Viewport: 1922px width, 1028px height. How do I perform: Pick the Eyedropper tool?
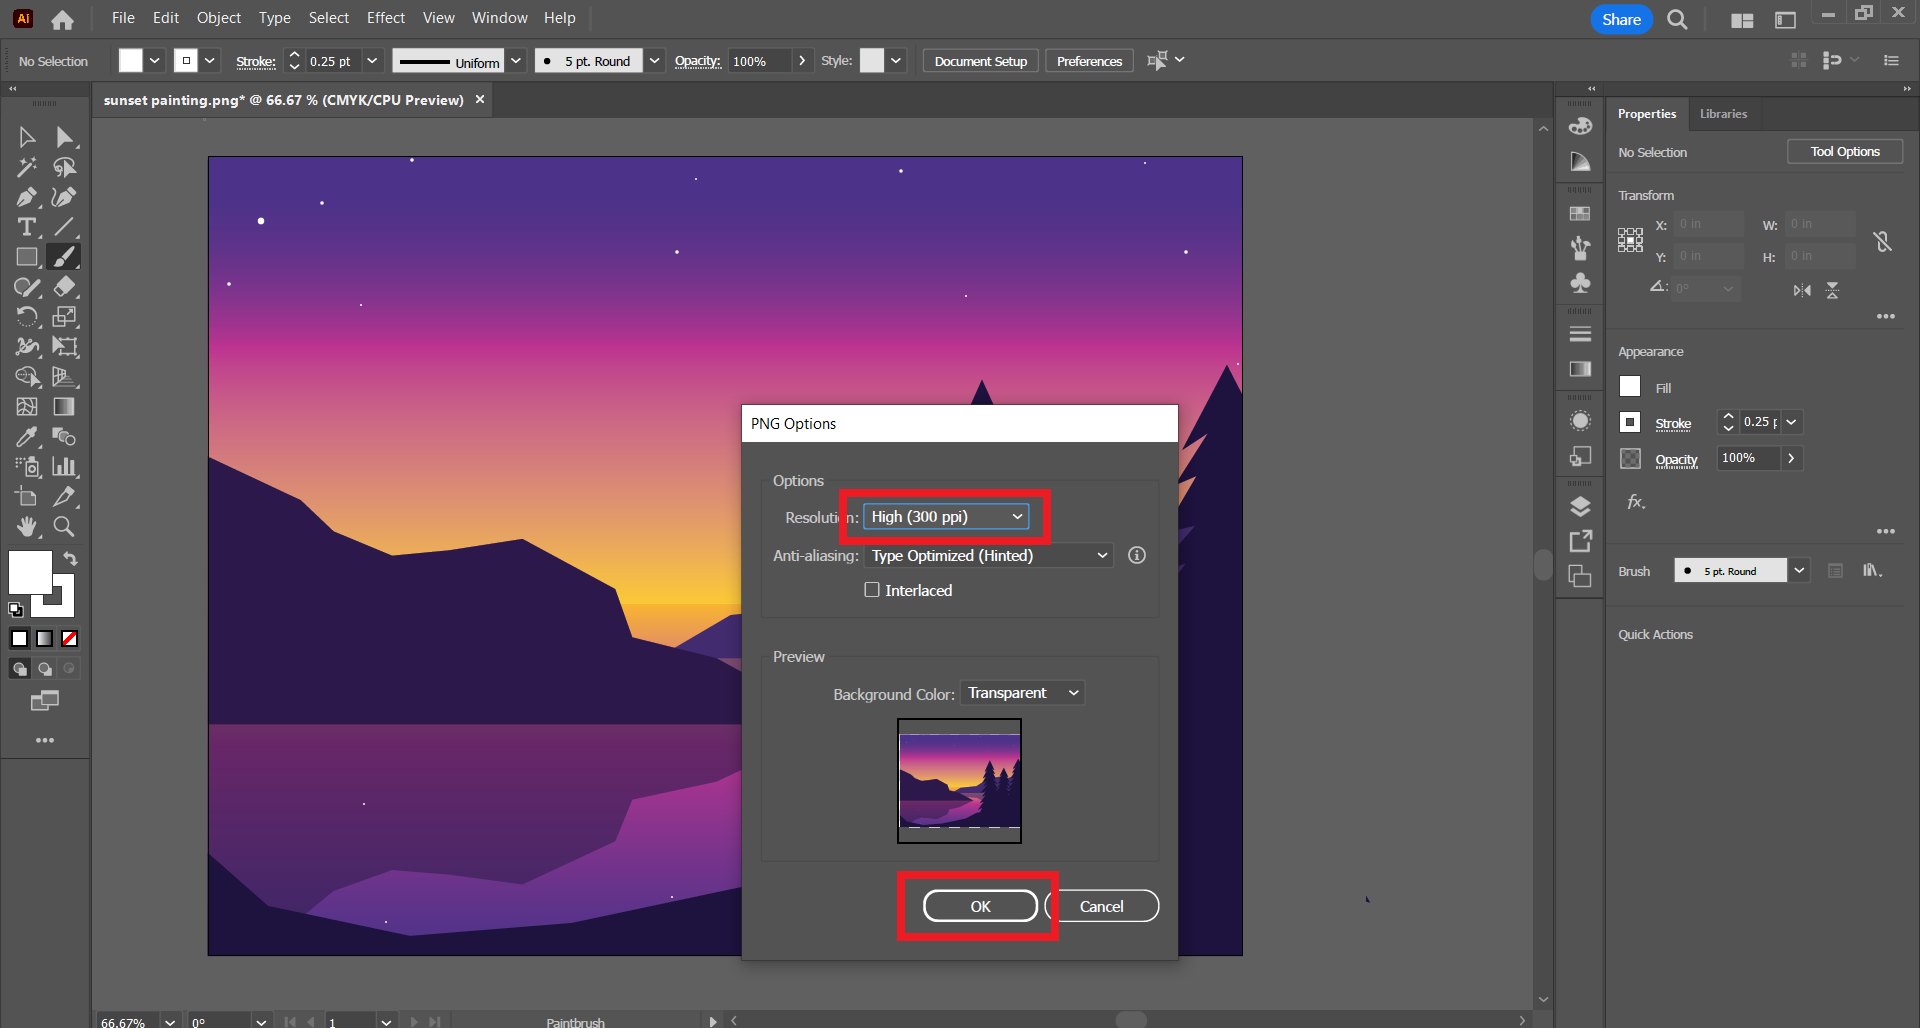[x=27, y=437]
